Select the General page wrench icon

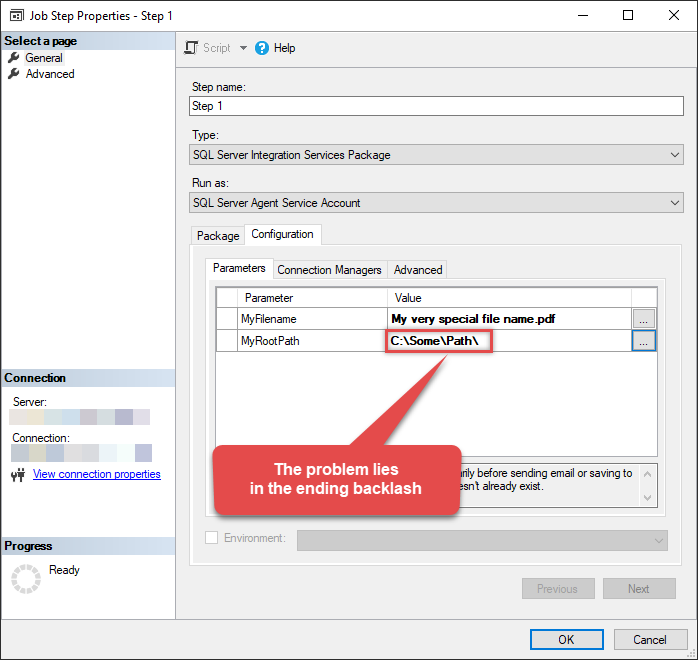tap(14, 57)
